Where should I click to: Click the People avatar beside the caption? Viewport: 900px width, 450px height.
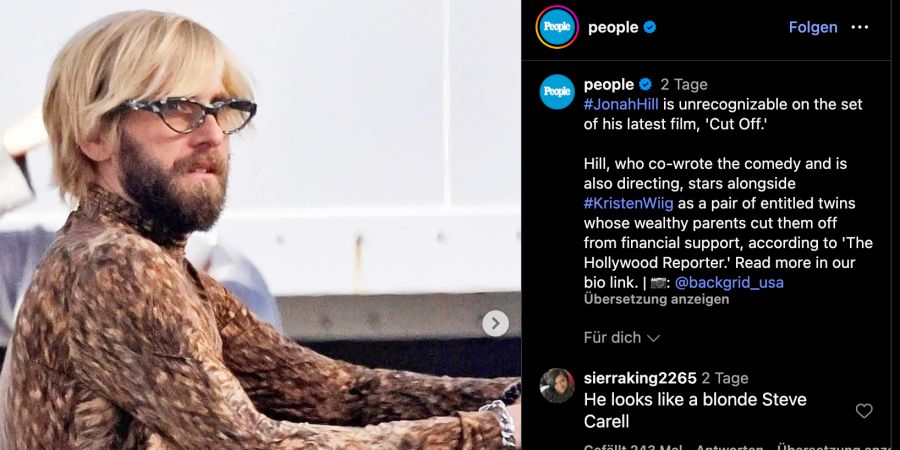(x=557, y=92)
